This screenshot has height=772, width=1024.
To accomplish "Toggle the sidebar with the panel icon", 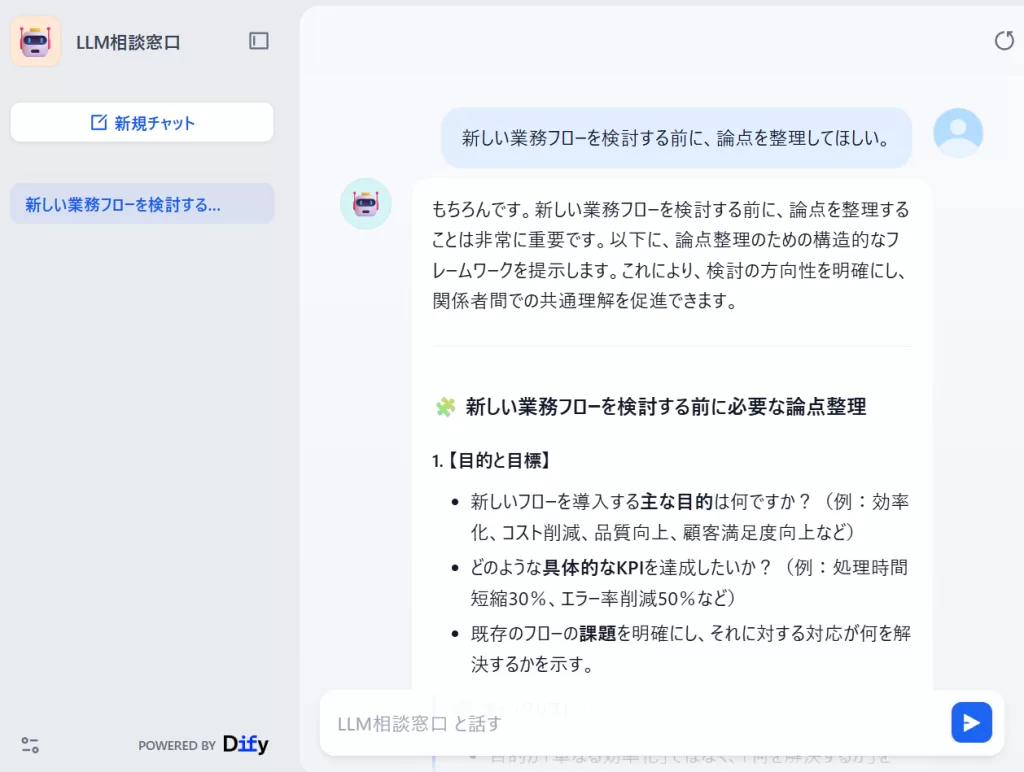I will click(258, 40).
